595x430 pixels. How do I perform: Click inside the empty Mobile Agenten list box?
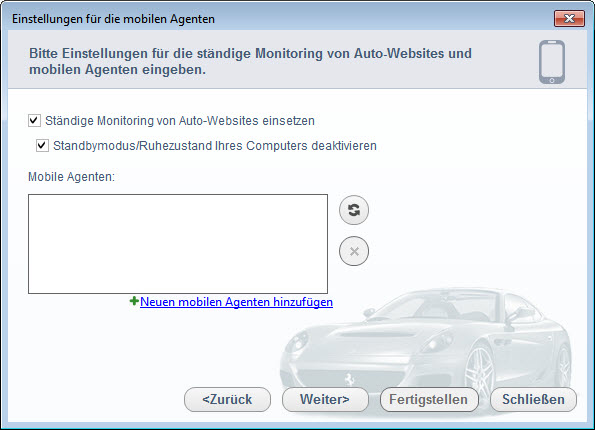(178, 244)
